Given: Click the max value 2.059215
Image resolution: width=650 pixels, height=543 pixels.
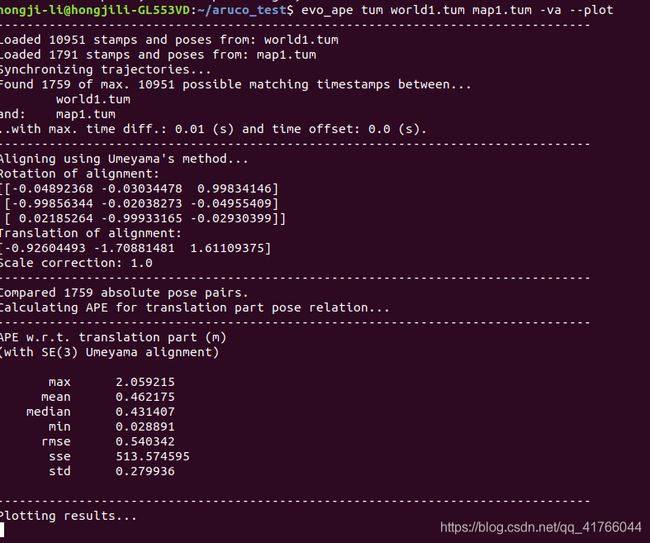Looking at the screenshot, I should coord(145,382).
